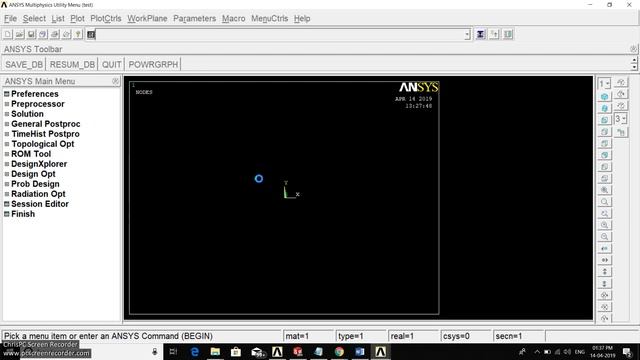The height and width of the screenshot is (360, 640).
Task: Click the Pan-Zoom-Rotate toolbar icon
Action: (43, 34)
